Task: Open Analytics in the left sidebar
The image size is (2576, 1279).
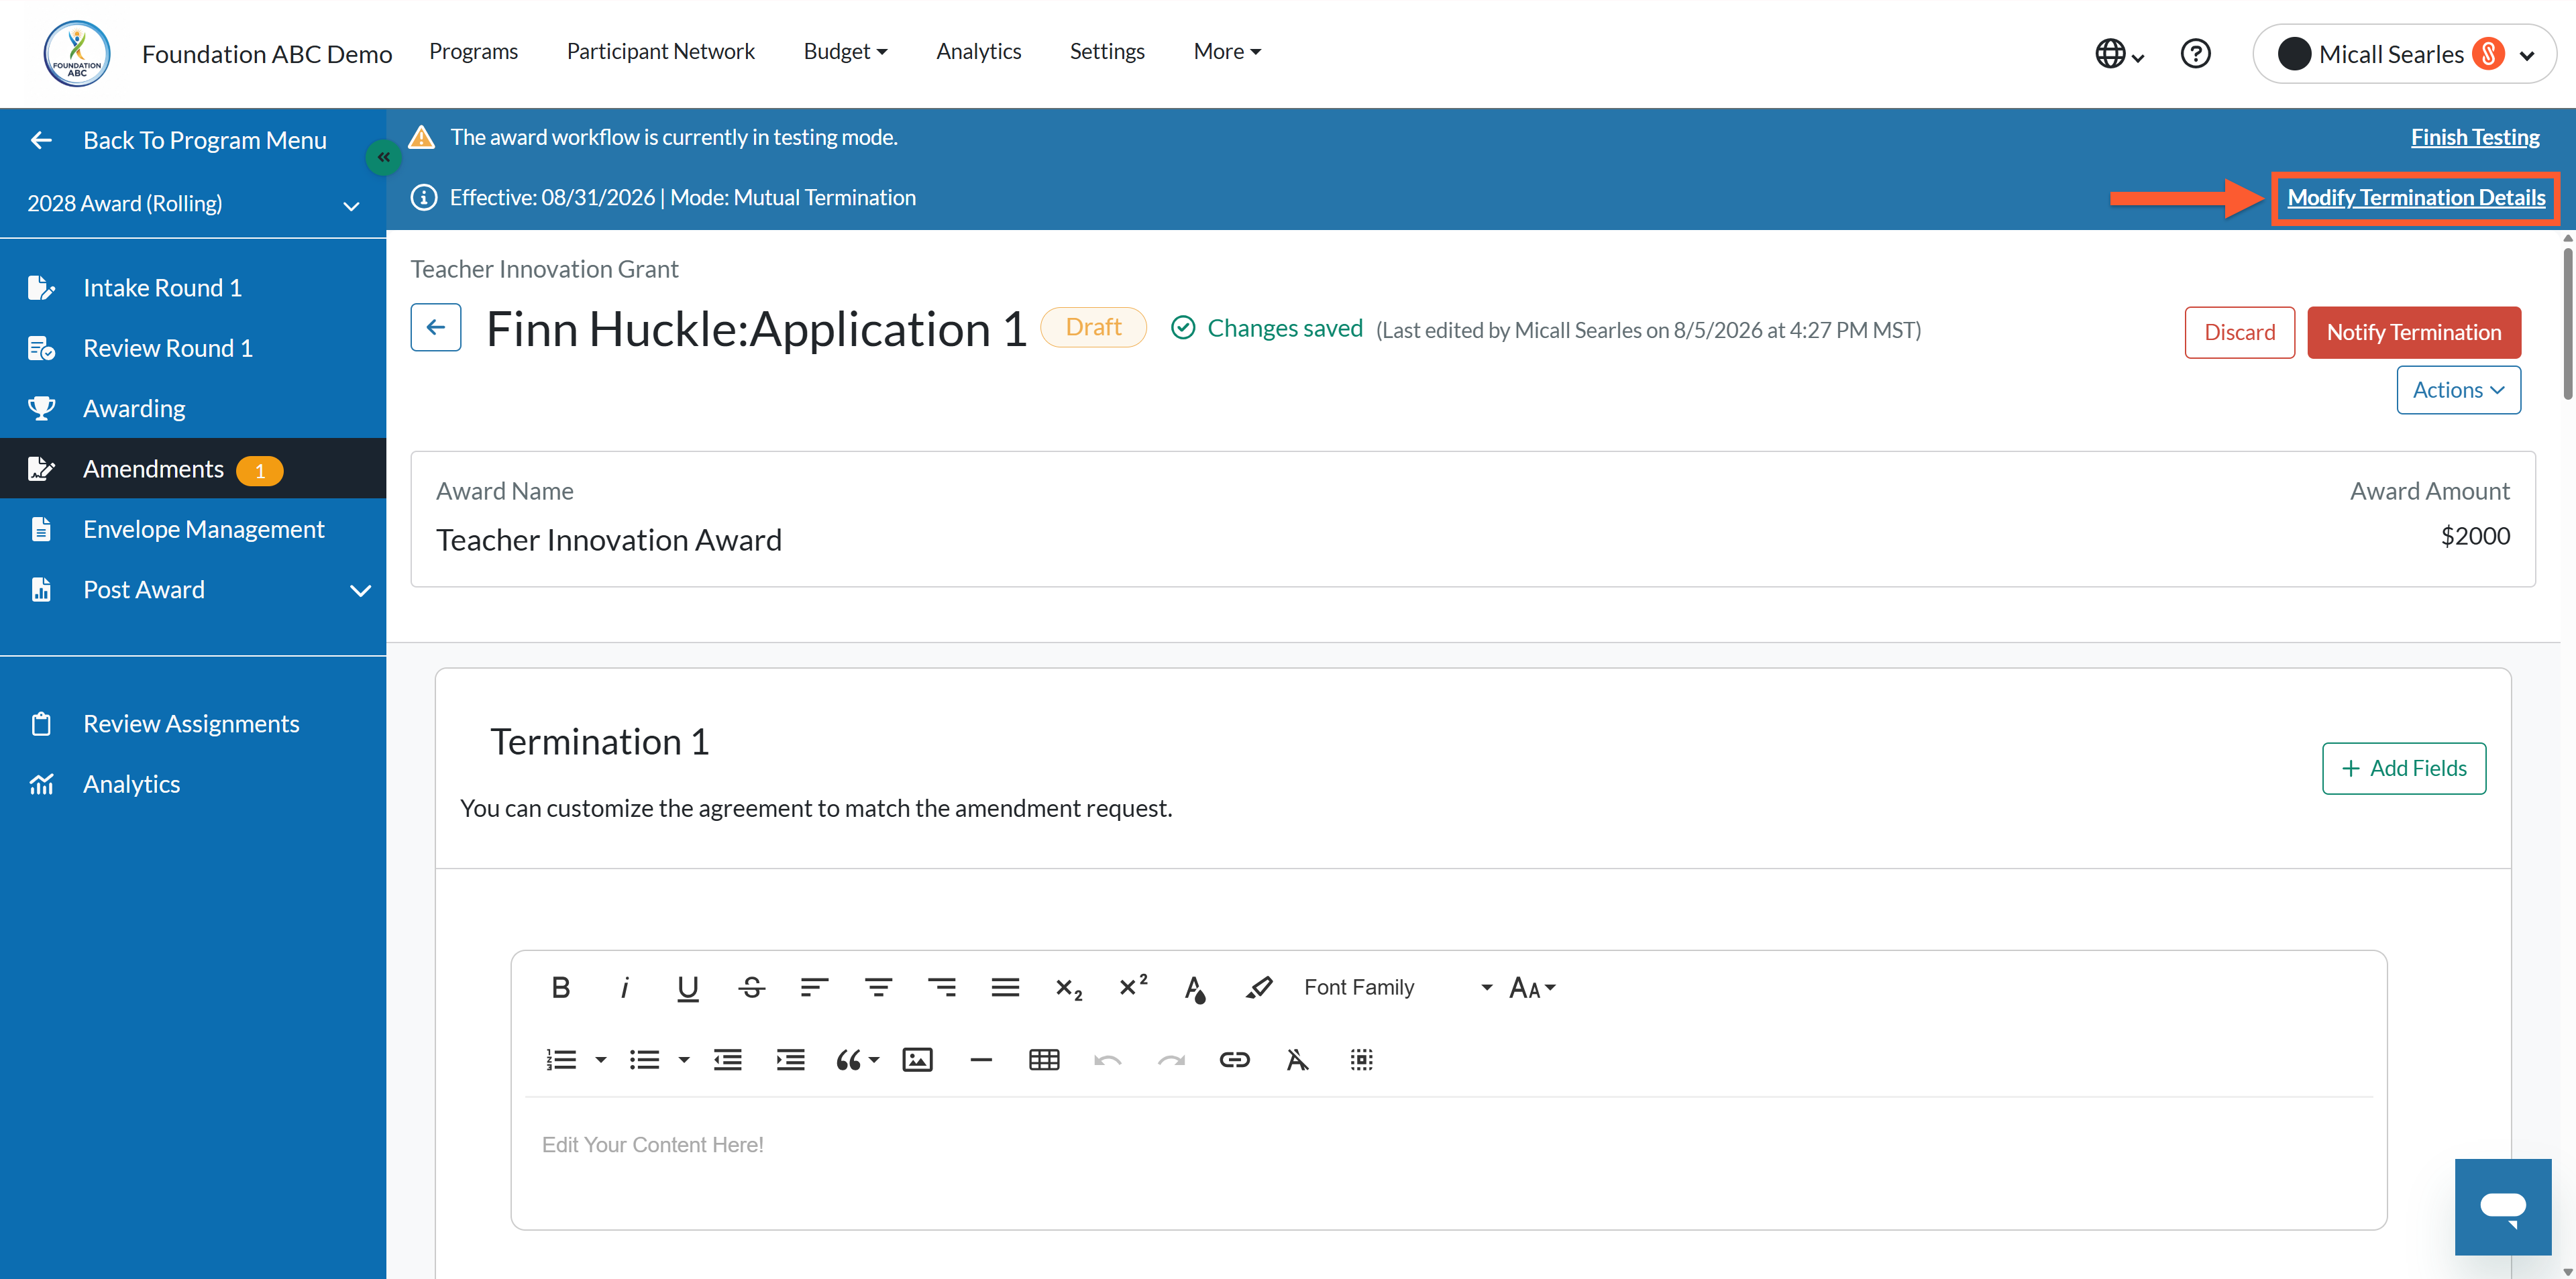Action: point(193,784)
